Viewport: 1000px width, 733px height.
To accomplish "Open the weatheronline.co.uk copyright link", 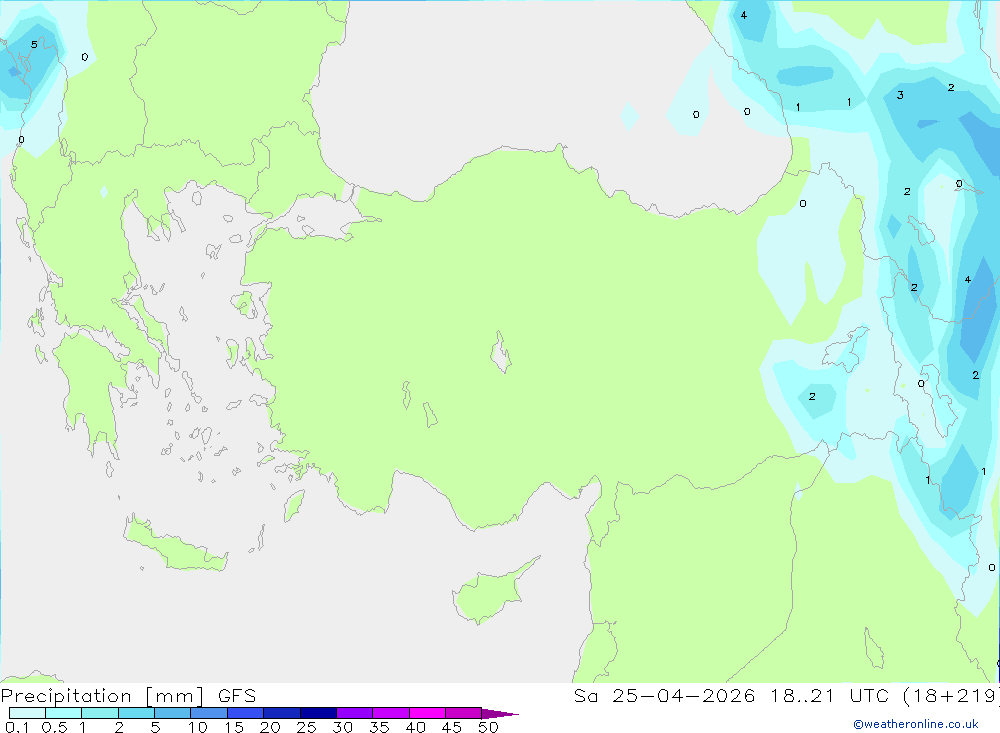I will pos(916,724).
